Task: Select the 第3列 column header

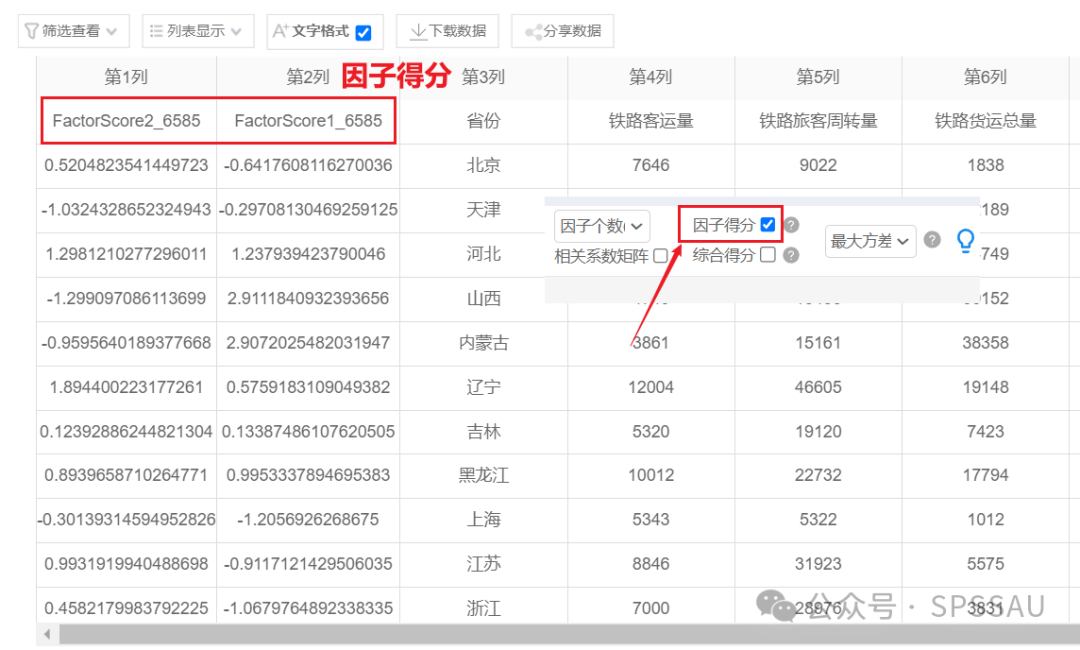Action: point(483,77)
